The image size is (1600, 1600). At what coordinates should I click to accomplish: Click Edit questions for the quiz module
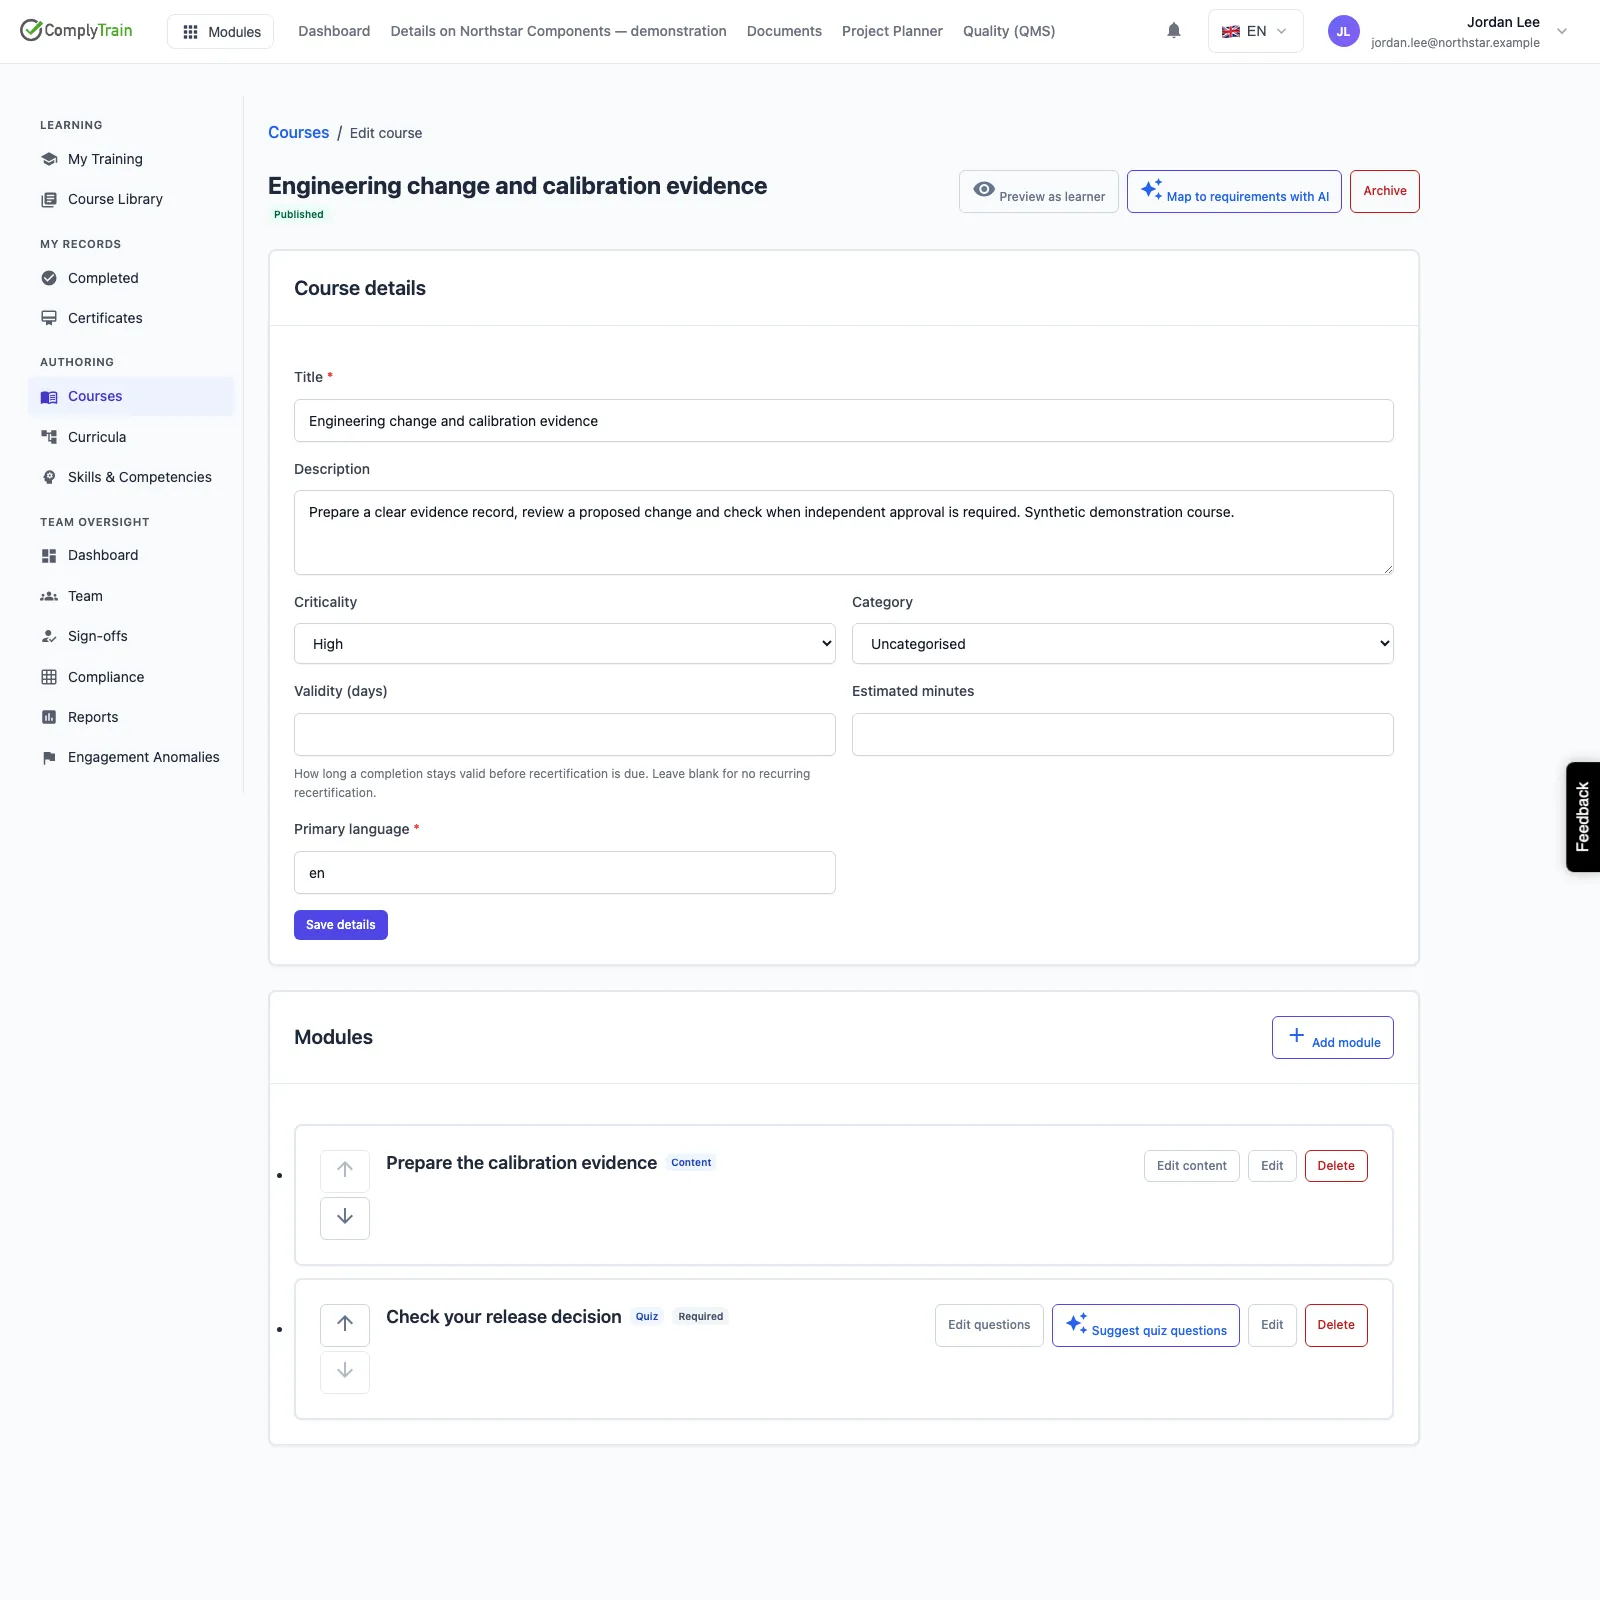tap(989, 1325)
